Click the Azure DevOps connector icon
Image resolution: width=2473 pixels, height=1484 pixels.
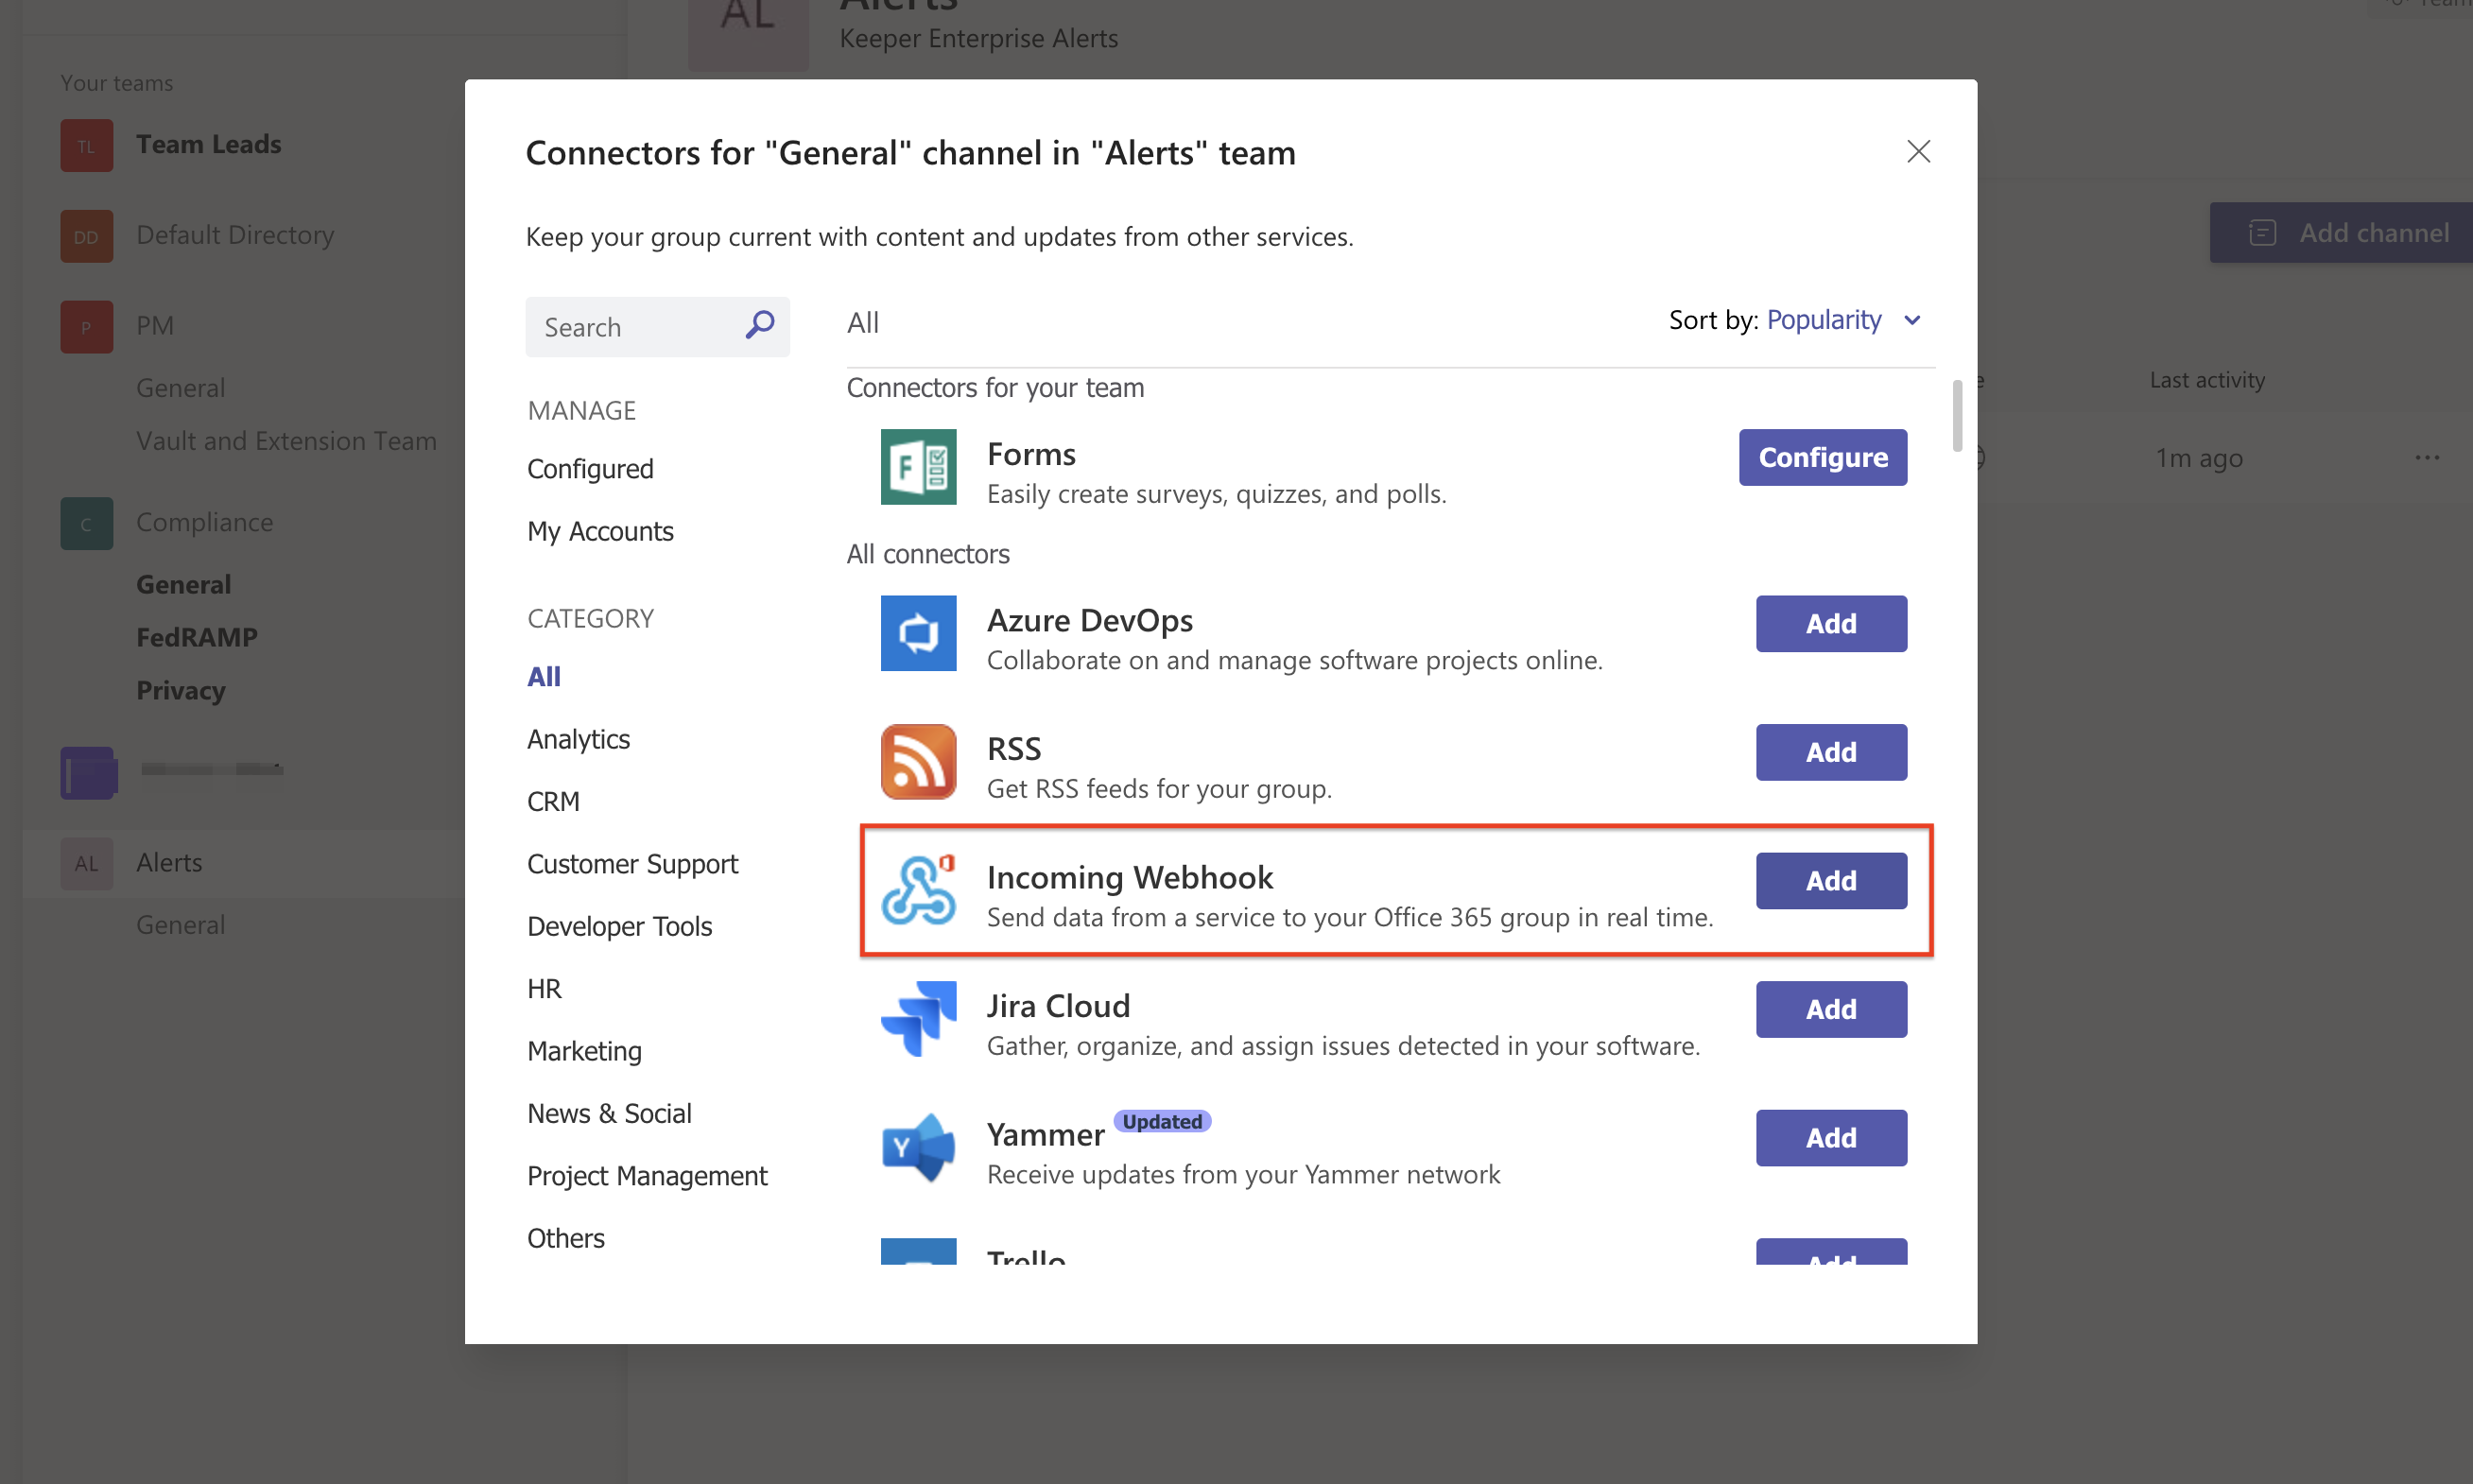tap(918, 633)
